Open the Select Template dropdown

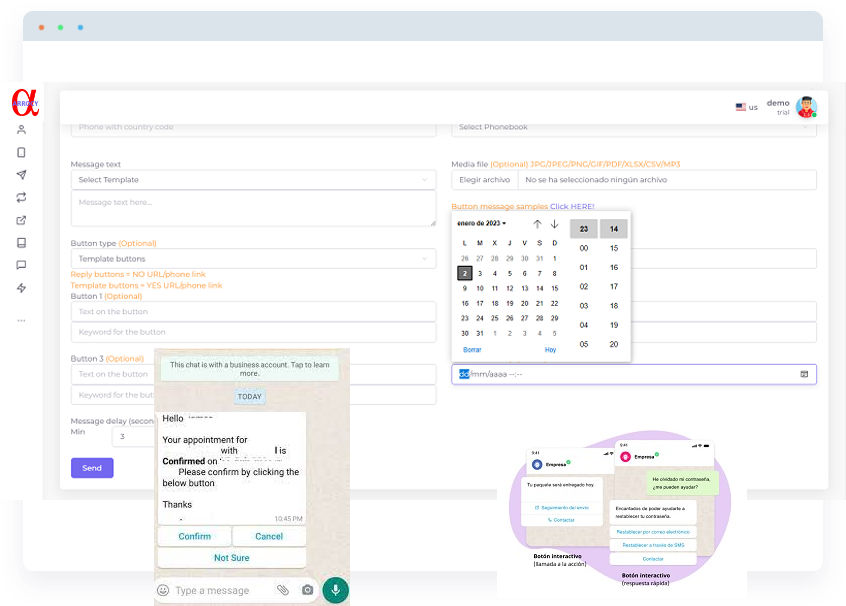point(253,180)
